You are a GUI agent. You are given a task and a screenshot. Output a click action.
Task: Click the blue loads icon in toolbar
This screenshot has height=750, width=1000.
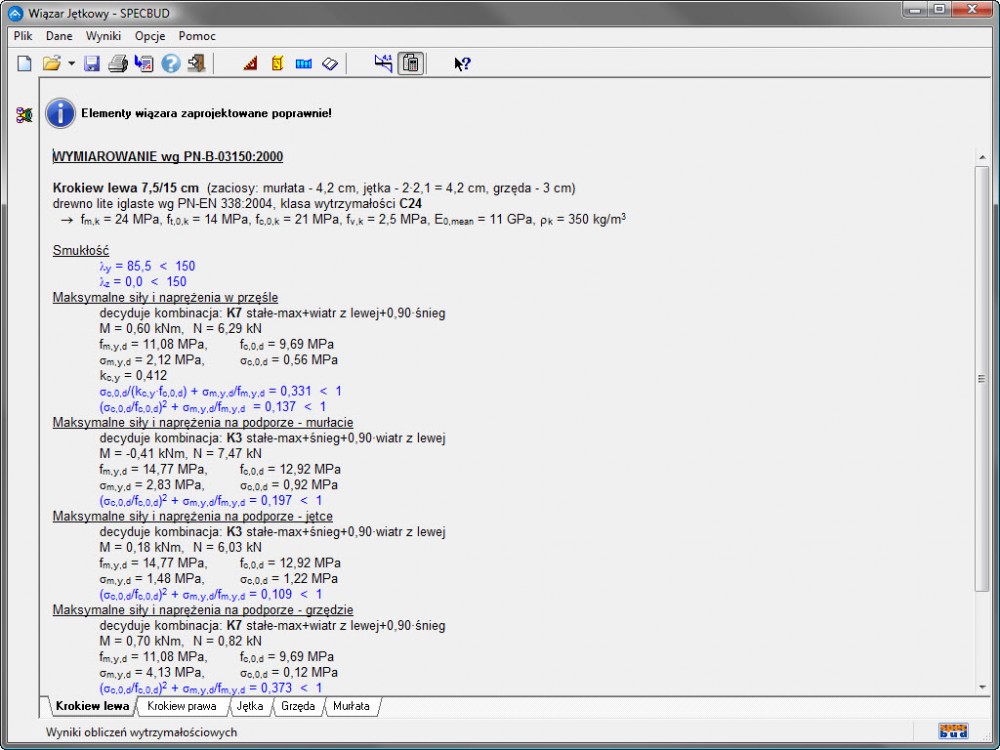pos(304,64)
